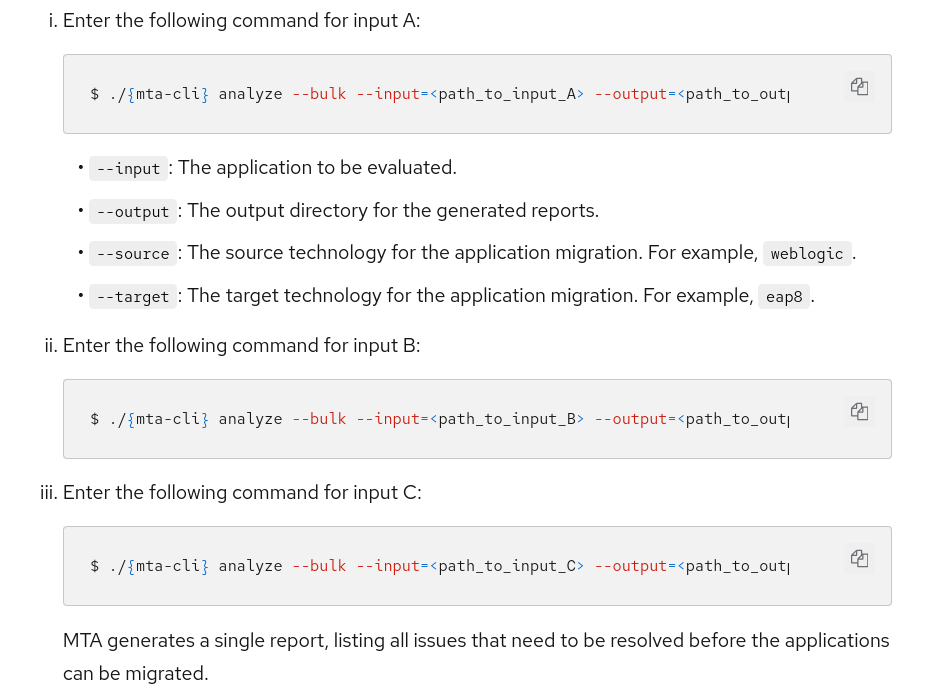
Task: Click the --input option label in list
Action: coord(129,169)
